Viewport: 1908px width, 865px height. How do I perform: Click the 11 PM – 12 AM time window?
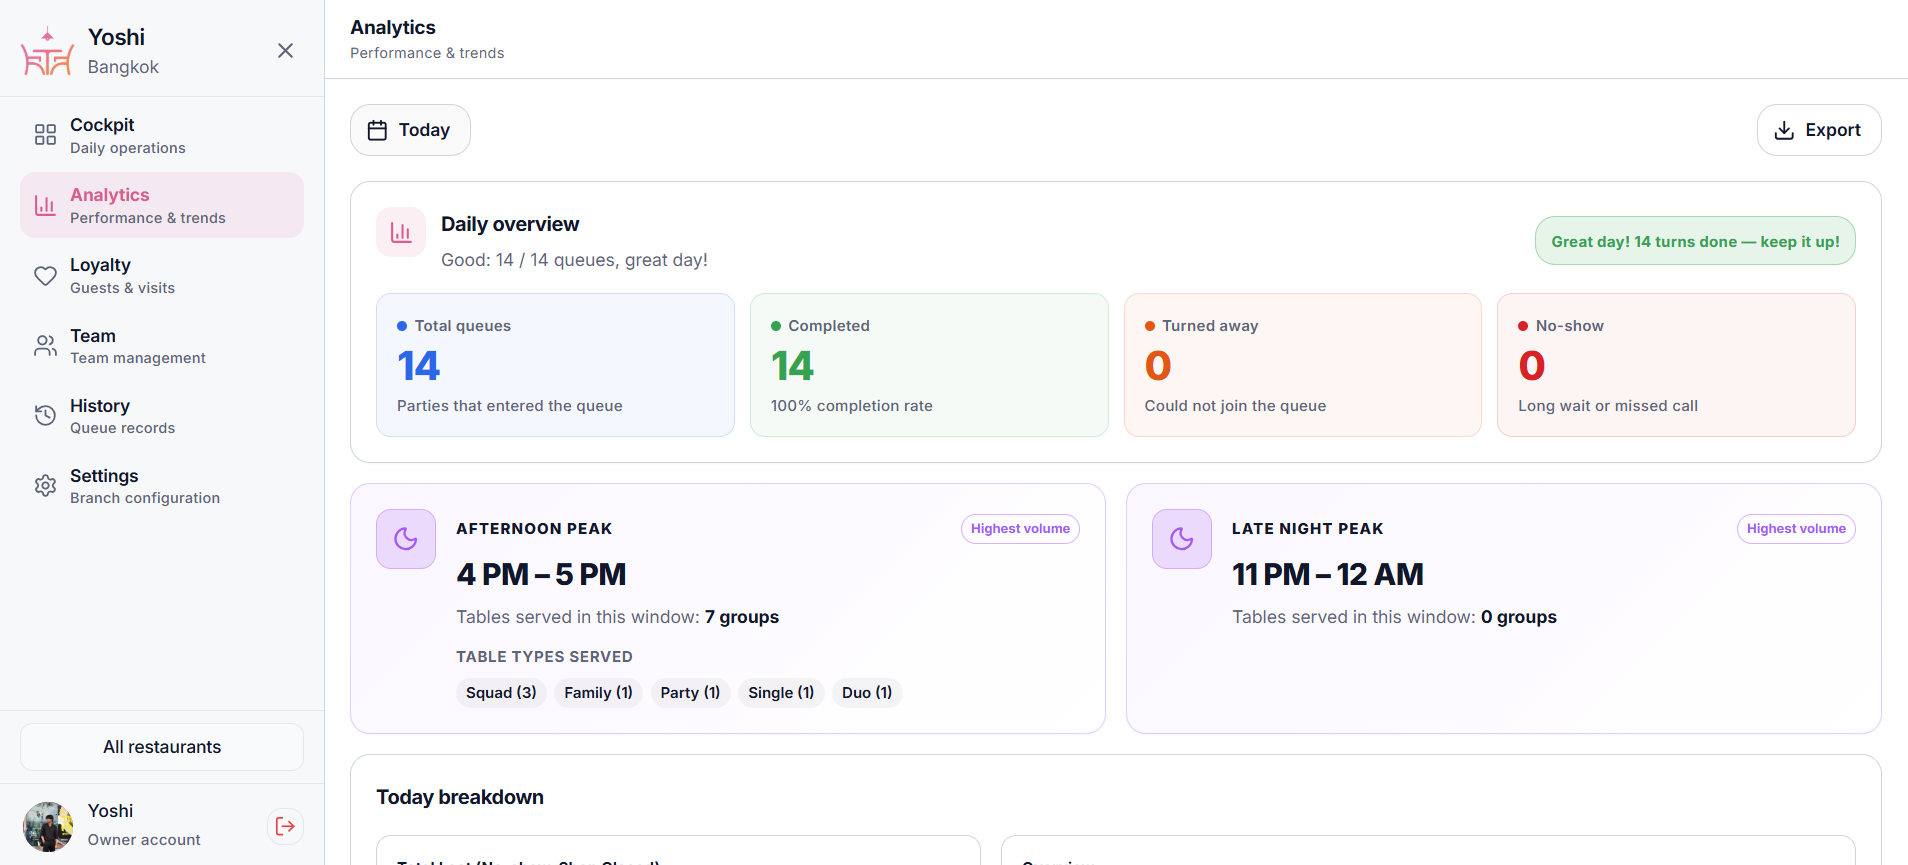pyautogui.click(x=1327, y=574)
